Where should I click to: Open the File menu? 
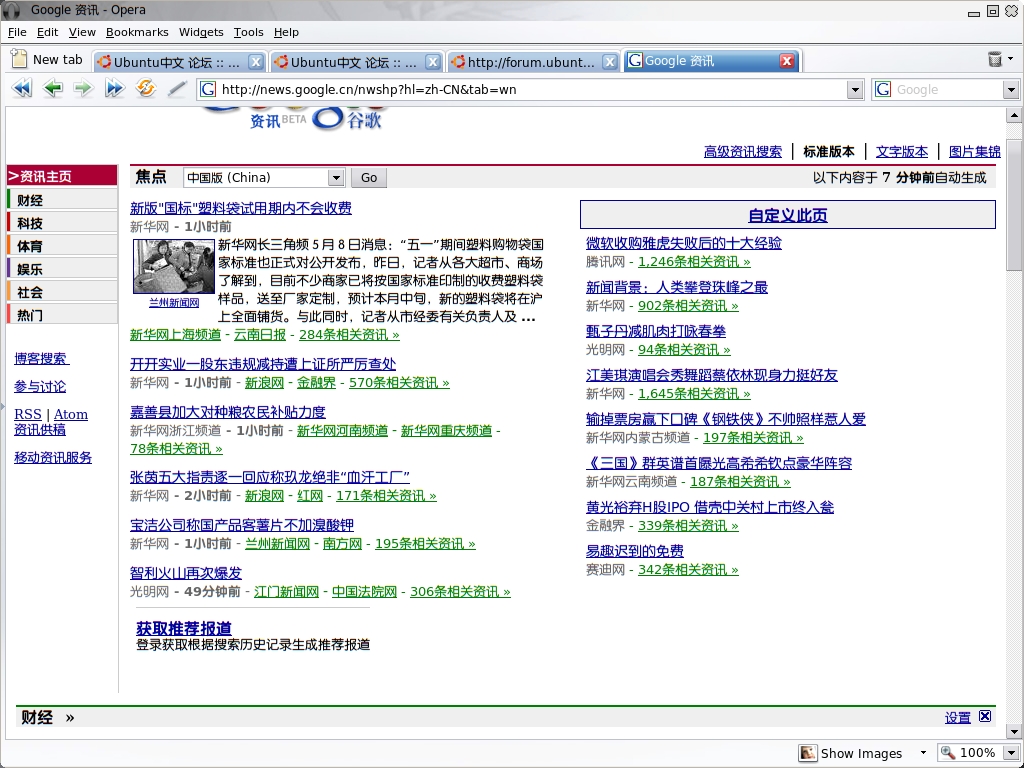click(x=17, y=32)
